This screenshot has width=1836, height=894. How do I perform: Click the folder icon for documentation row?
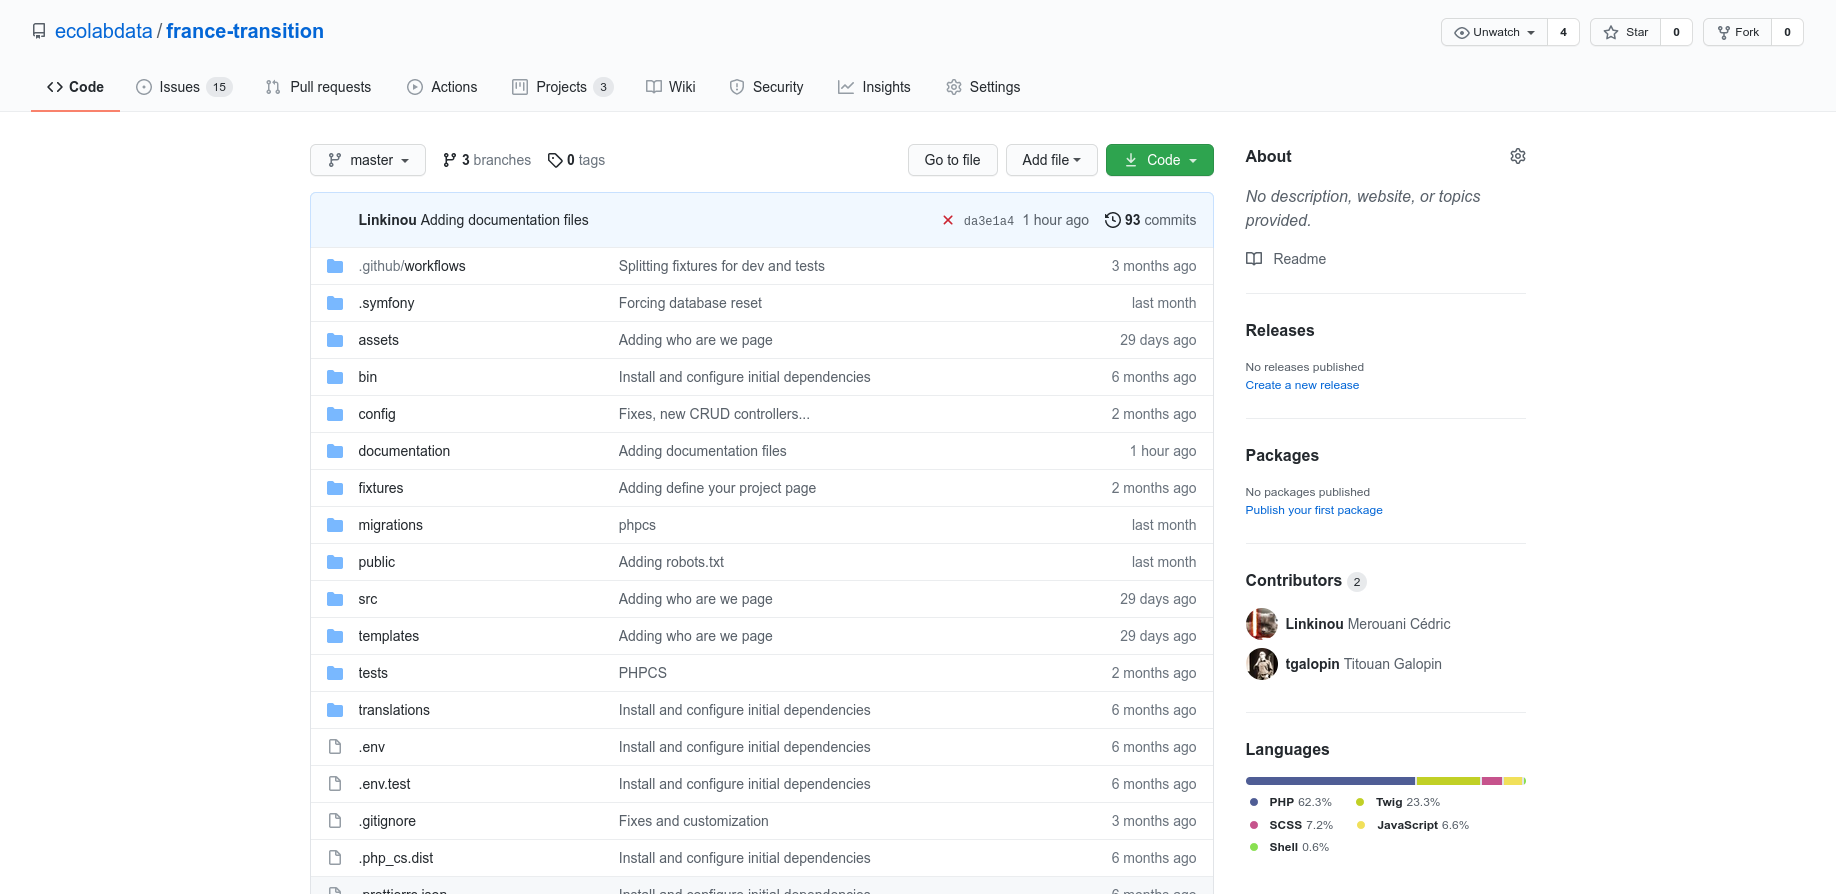pos(335,451)
